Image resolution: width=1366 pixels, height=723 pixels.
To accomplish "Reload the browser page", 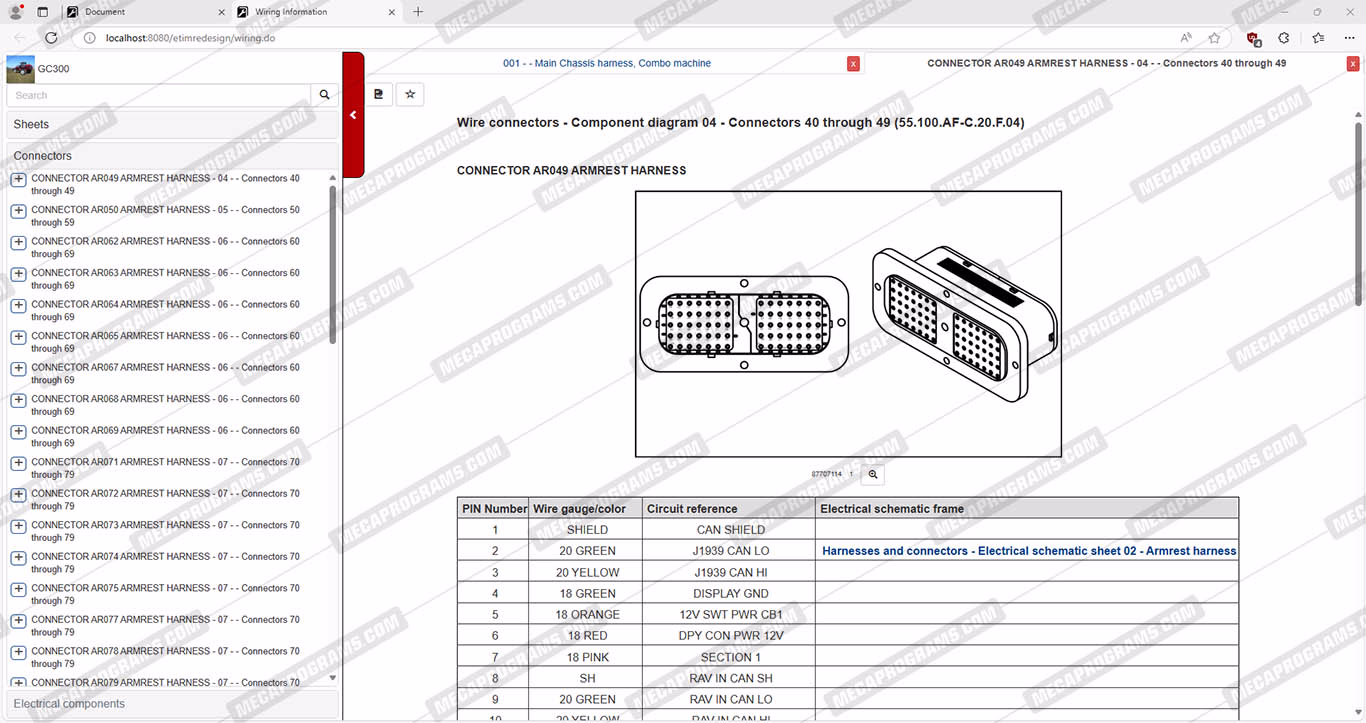I will coord(52,38).
